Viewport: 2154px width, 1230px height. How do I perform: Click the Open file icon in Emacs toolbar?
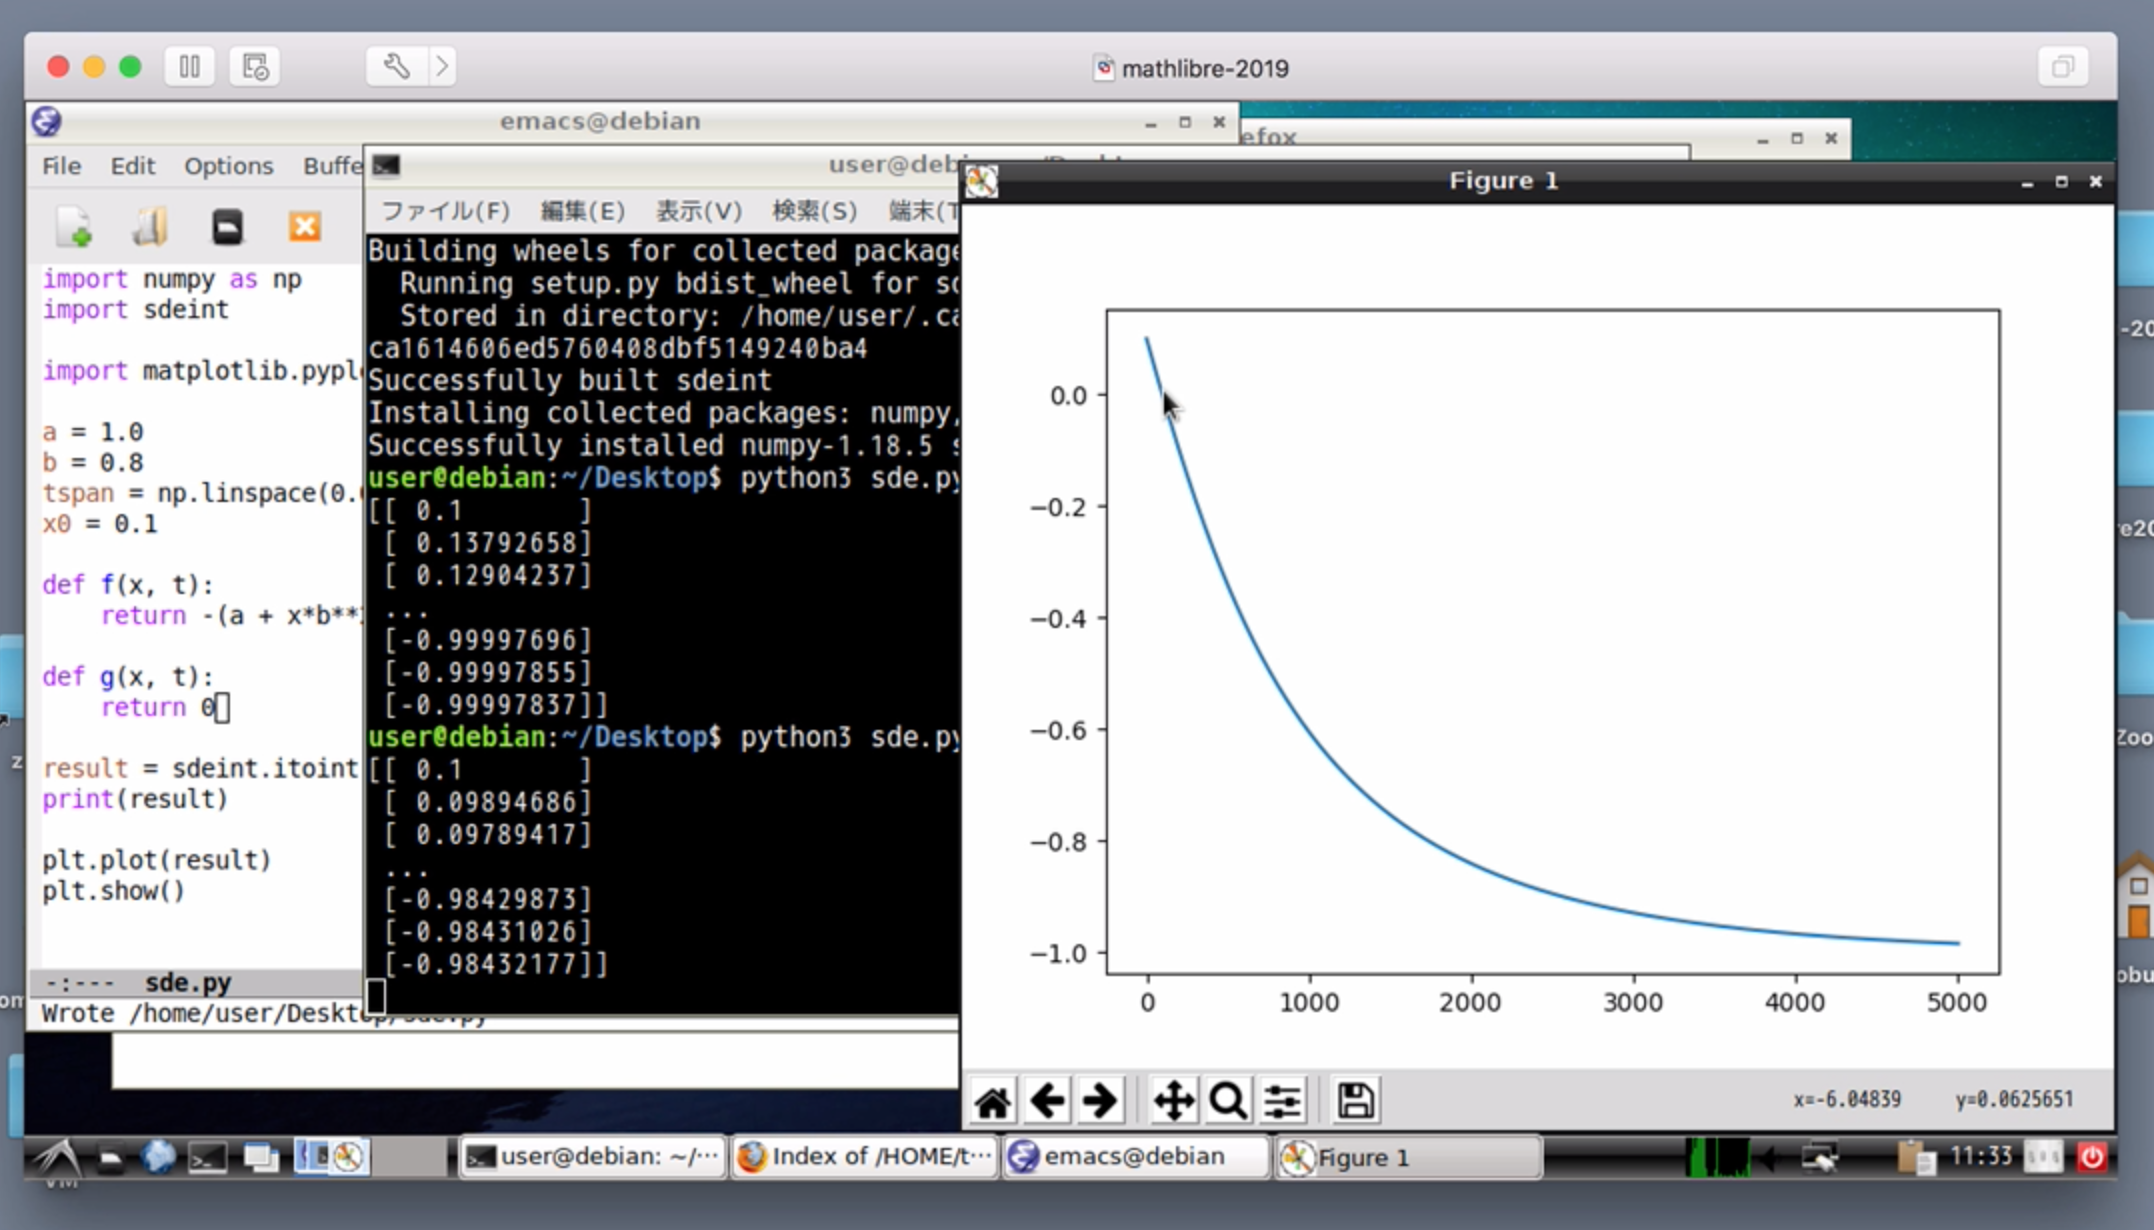point(150,227)
